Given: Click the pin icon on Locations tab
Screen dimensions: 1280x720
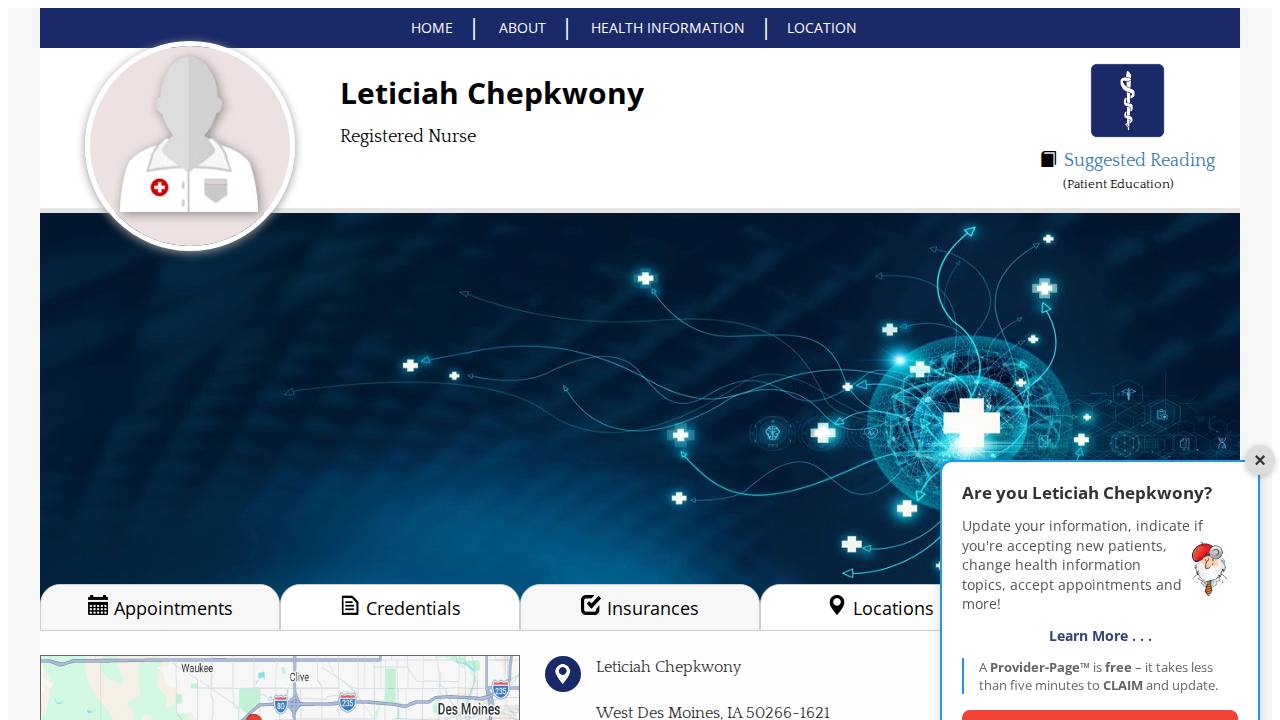Looking at the screenshot, I should (x=837, y=605).
